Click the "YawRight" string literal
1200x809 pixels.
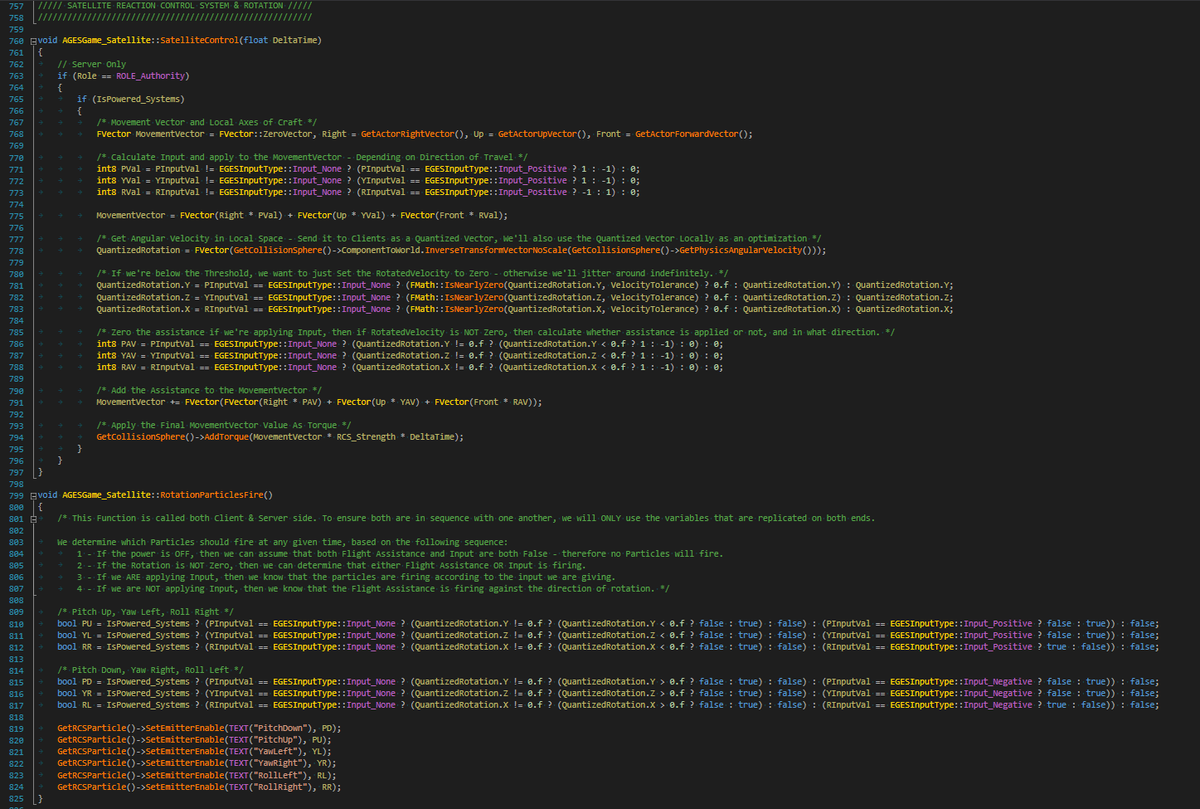[276, 762]
